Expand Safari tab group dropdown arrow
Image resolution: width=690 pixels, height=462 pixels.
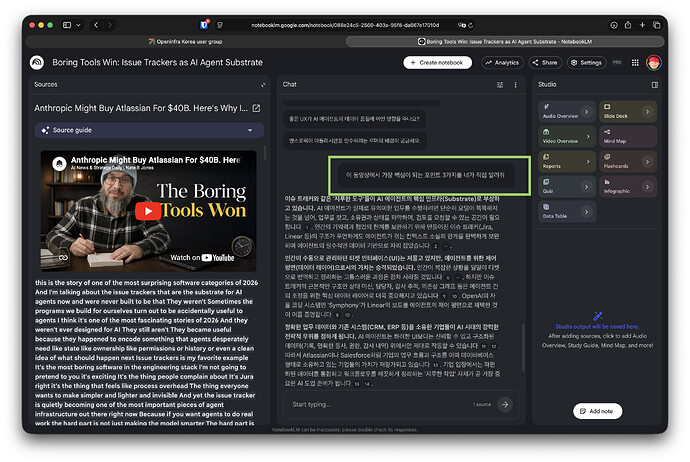[x=78, y=25]
